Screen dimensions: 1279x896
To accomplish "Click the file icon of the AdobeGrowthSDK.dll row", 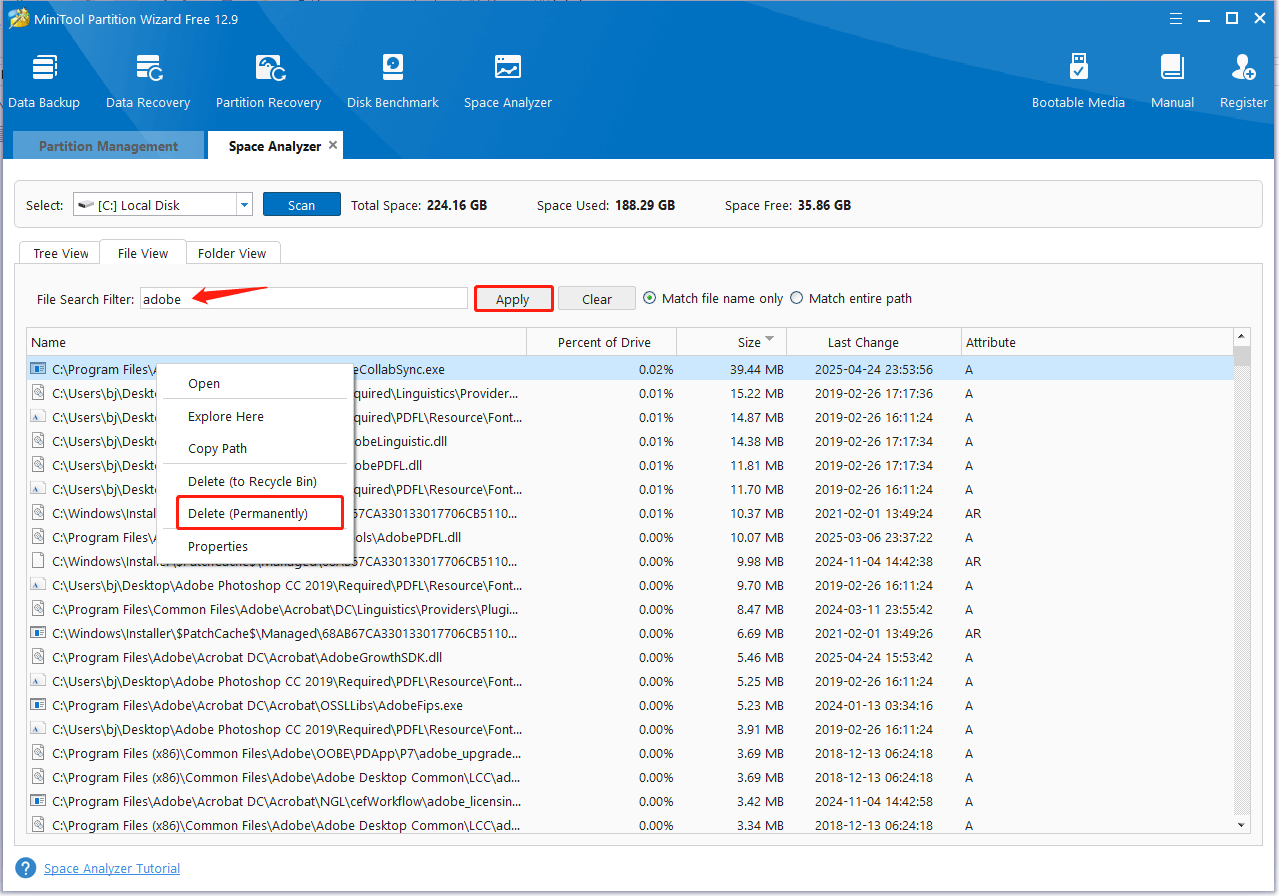I will (38, 657).
